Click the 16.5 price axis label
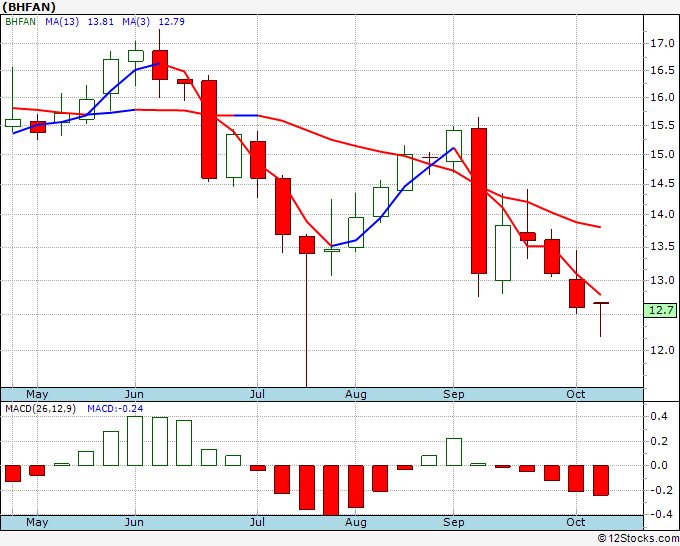This screenshot has height=546, width=680. click(662, 70)
